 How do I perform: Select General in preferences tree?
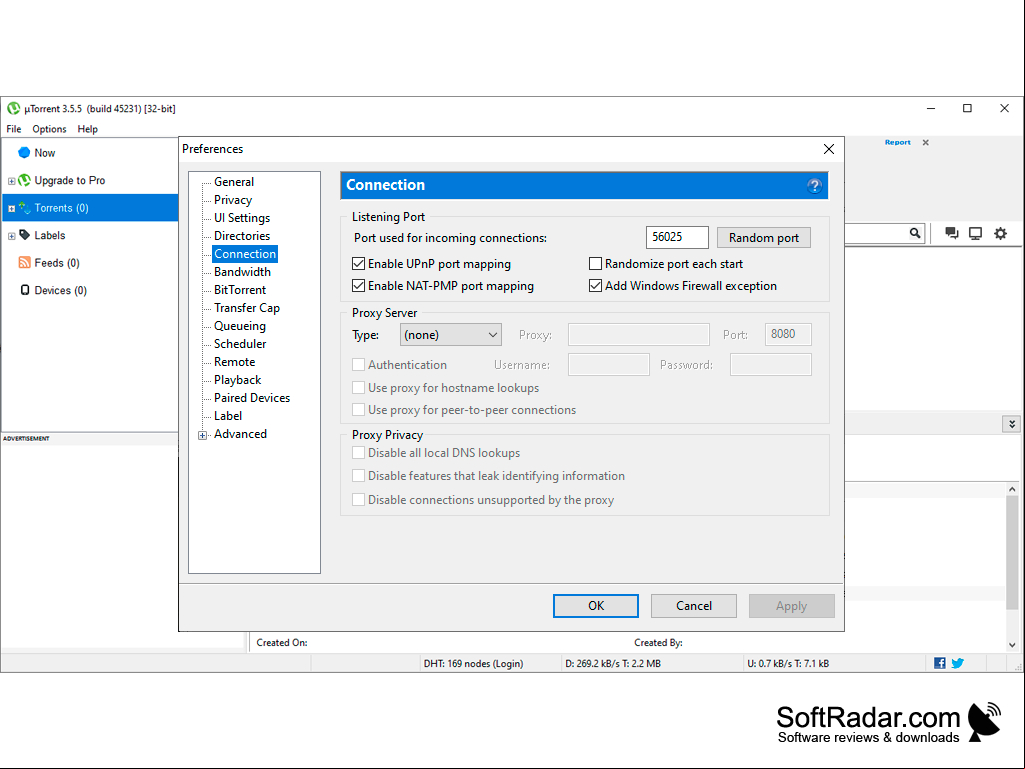point(234,182)
